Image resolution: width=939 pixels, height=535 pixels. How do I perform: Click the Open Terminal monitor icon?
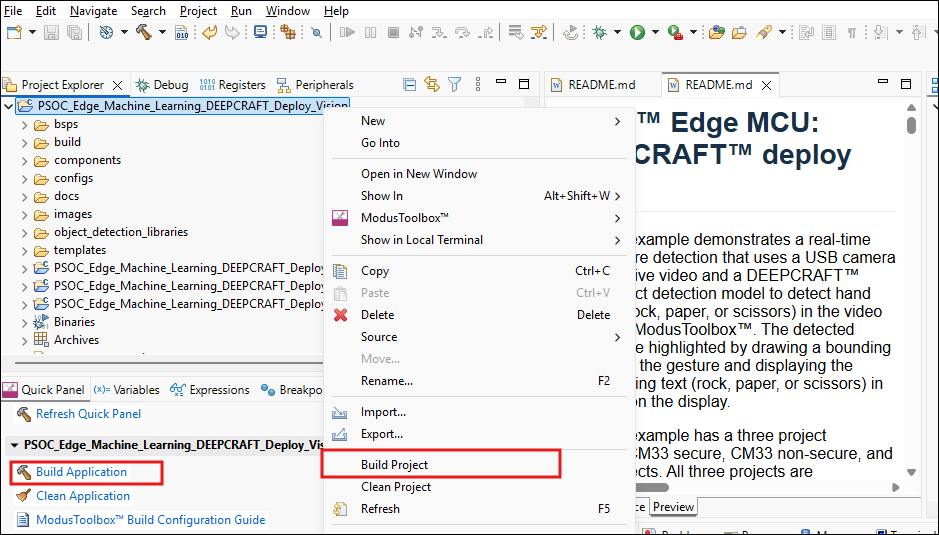260,32
